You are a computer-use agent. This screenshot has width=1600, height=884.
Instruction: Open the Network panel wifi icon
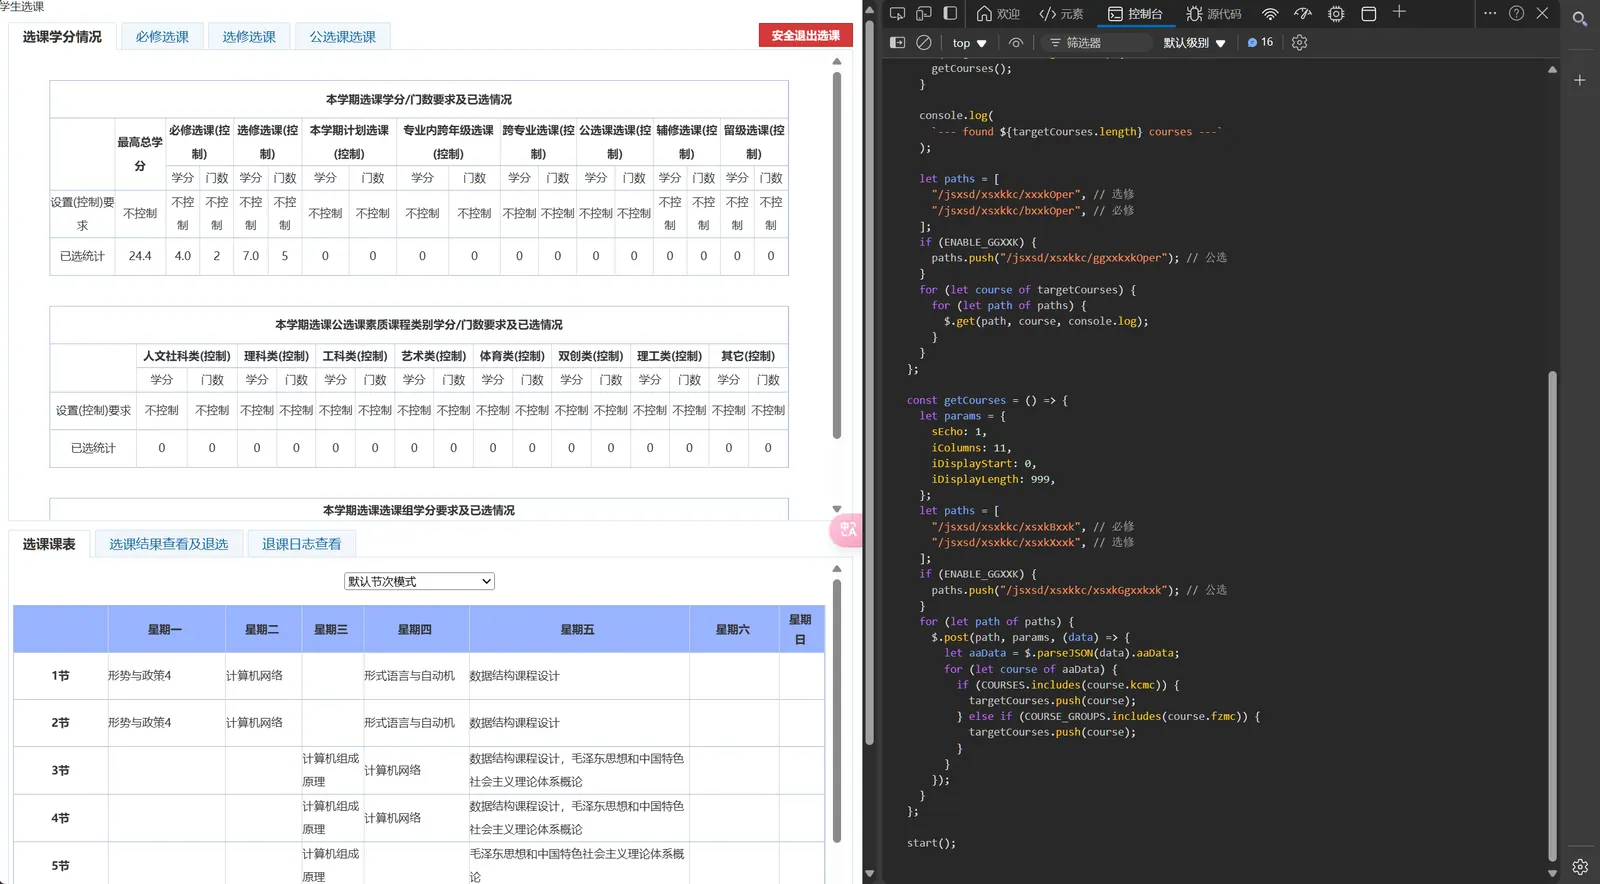tap(1270, 14)
